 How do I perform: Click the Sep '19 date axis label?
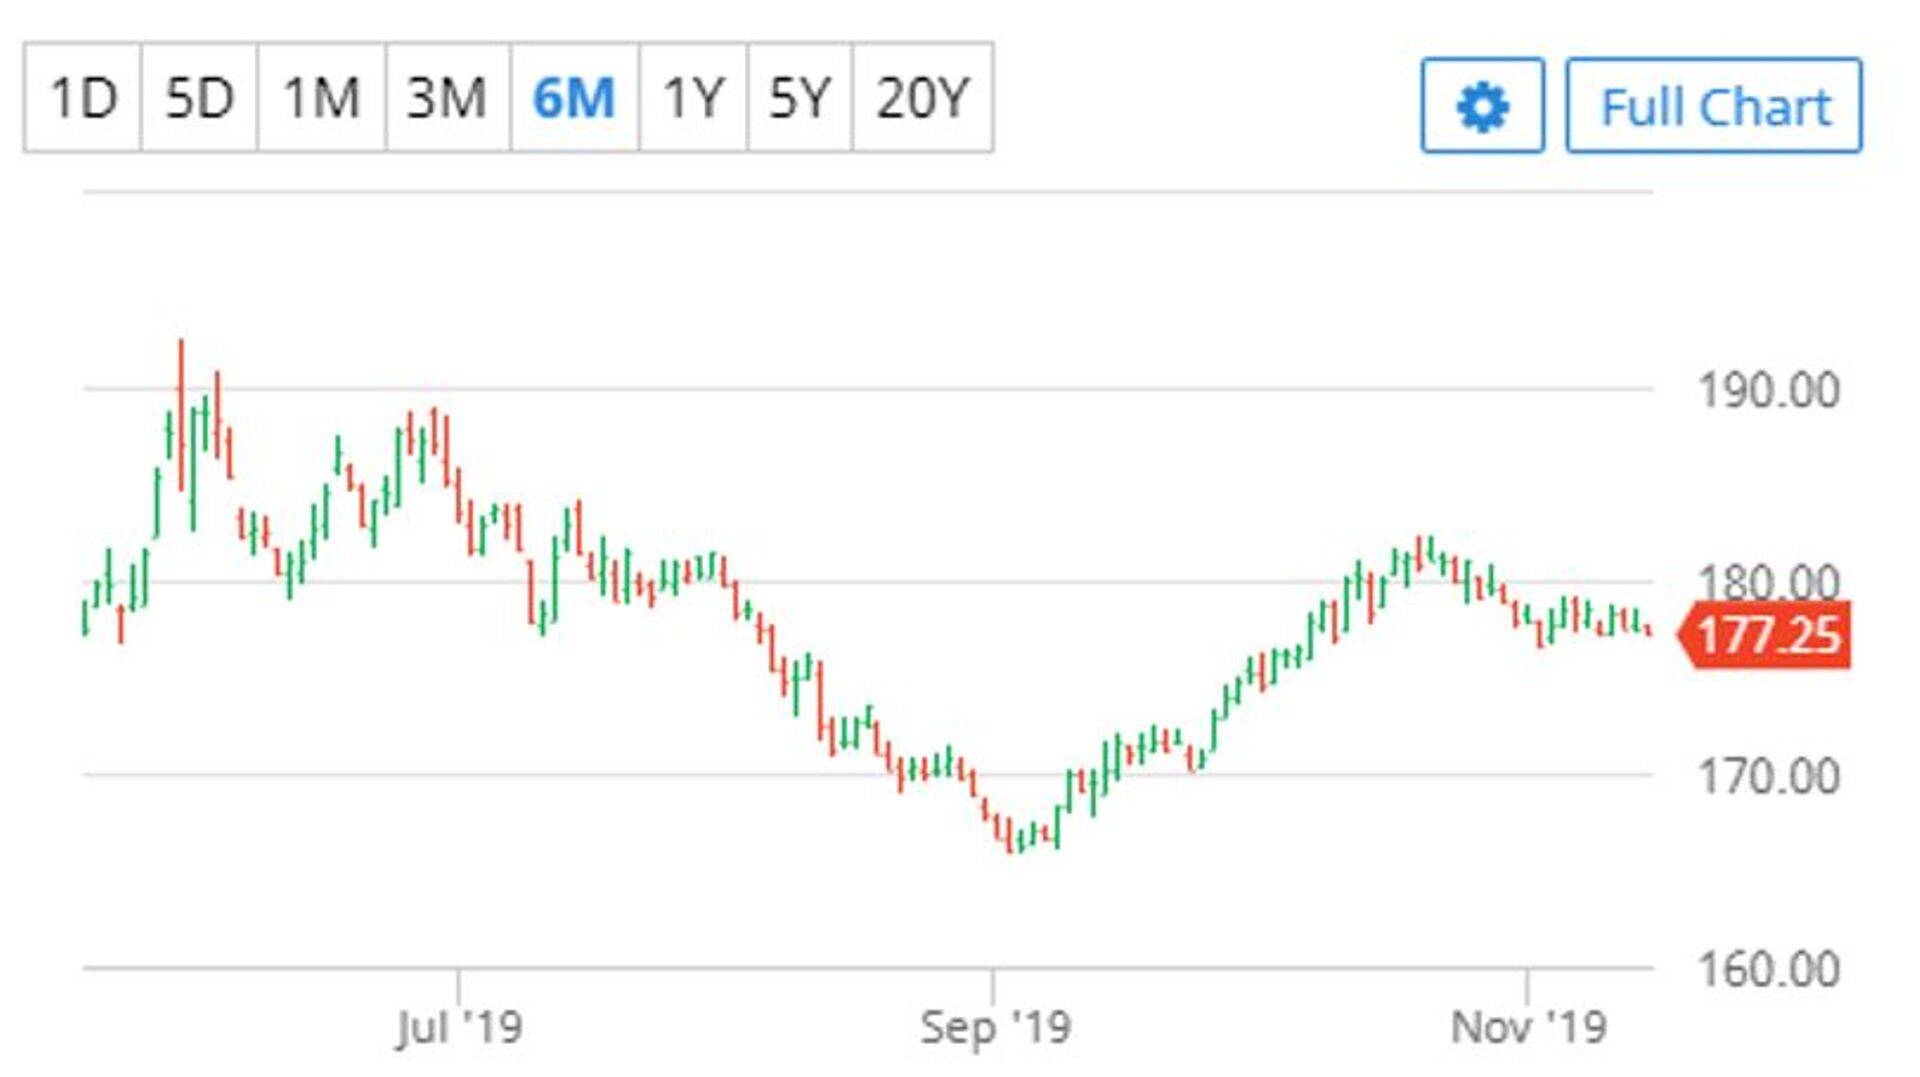point(994,1027)
